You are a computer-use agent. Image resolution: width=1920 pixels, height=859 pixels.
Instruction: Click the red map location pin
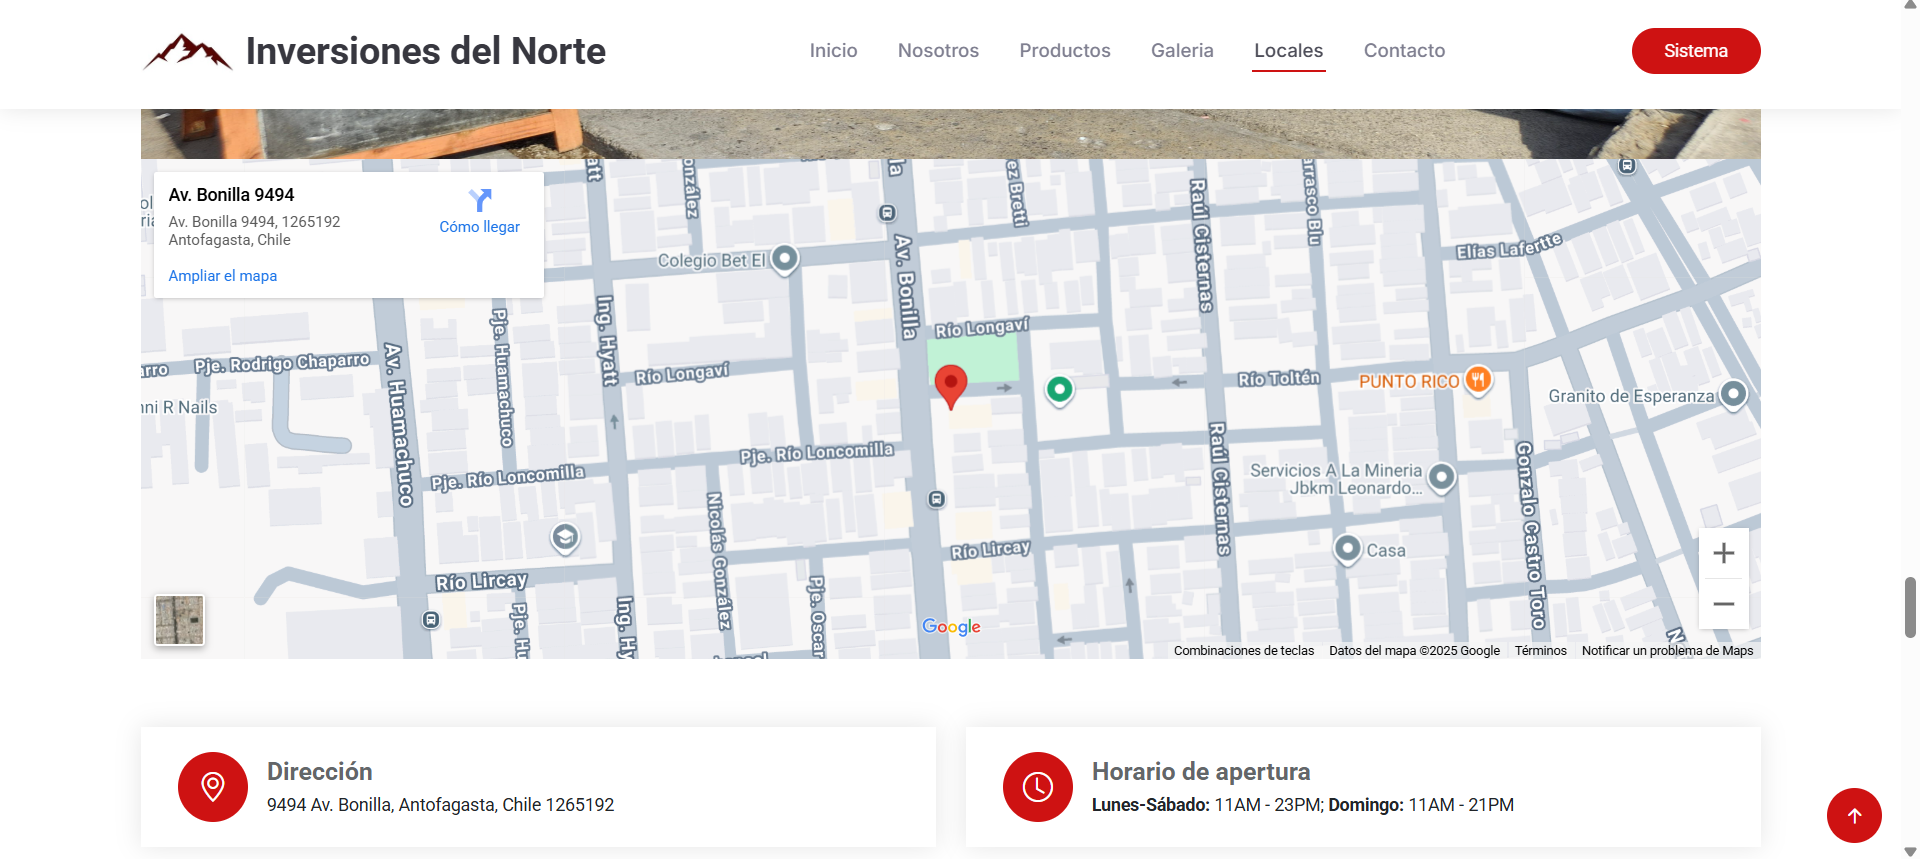point(950,384)
